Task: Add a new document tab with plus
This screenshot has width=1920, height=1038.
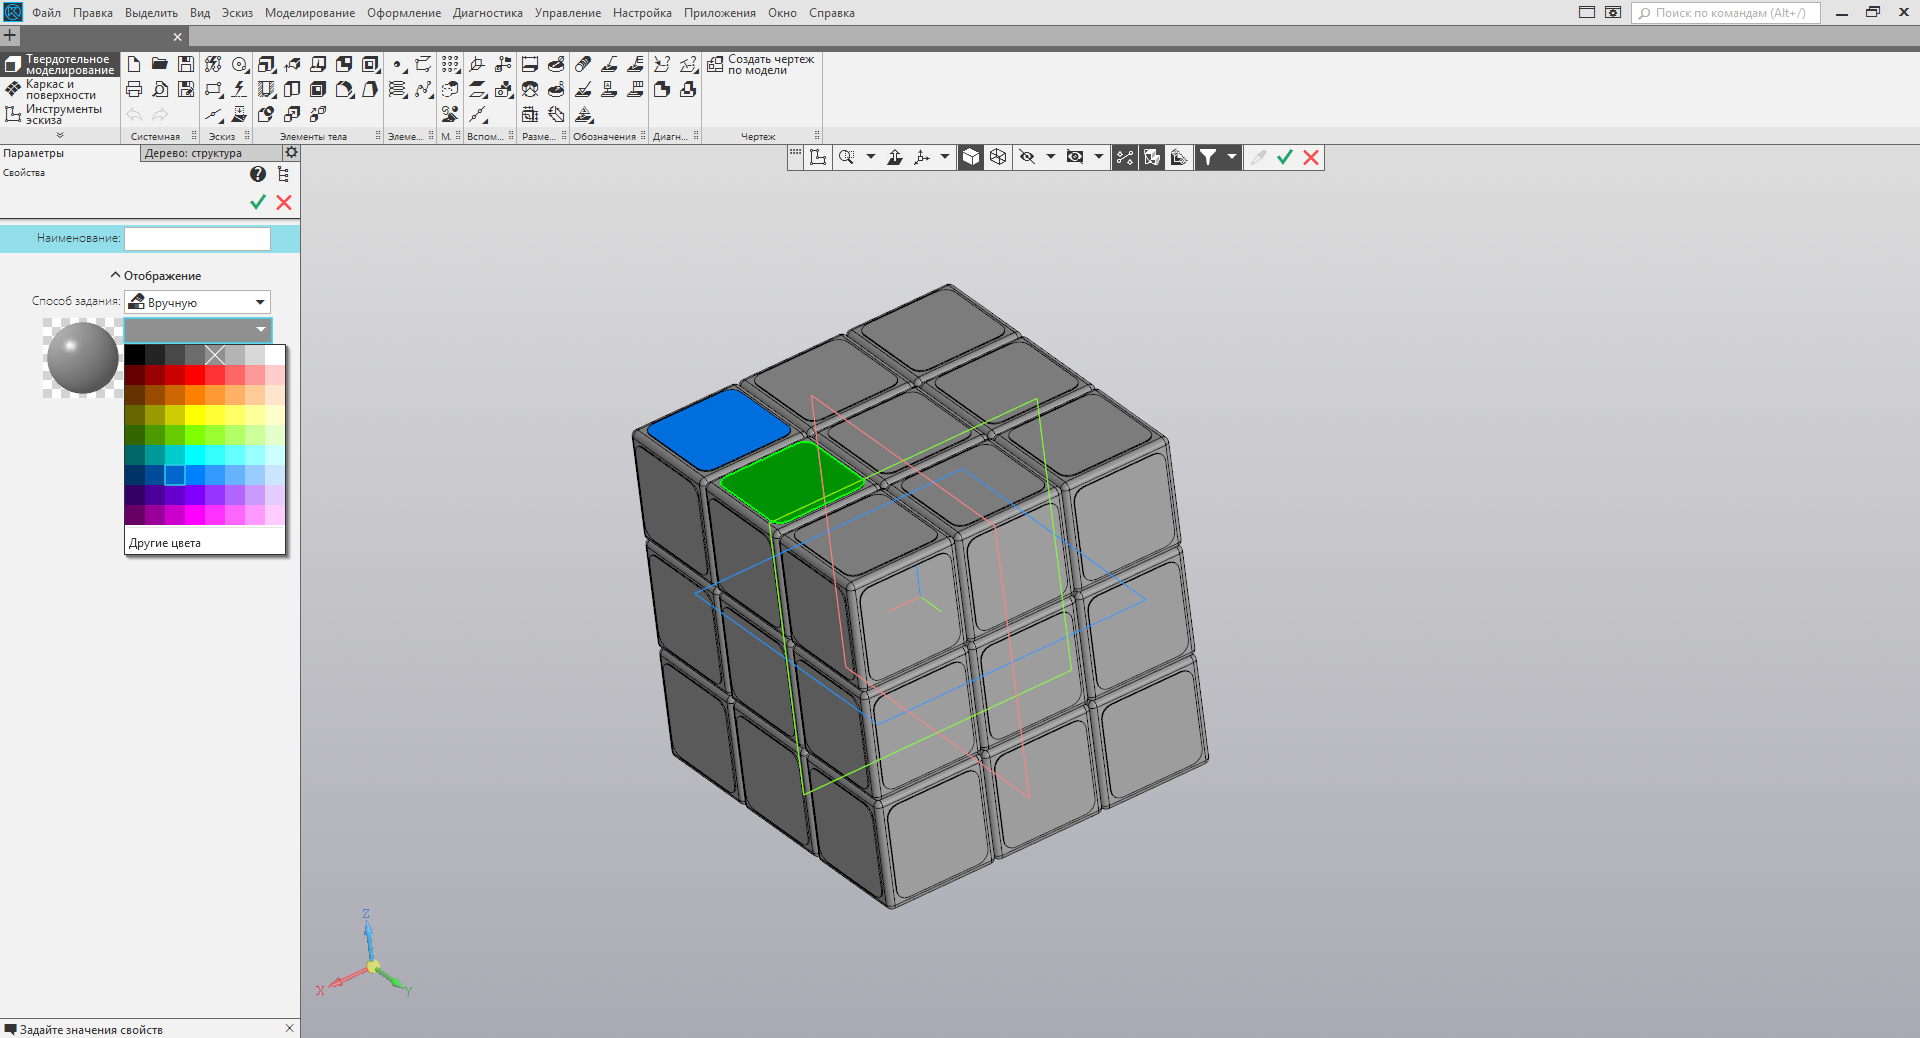Action: (x=10, y=36)
